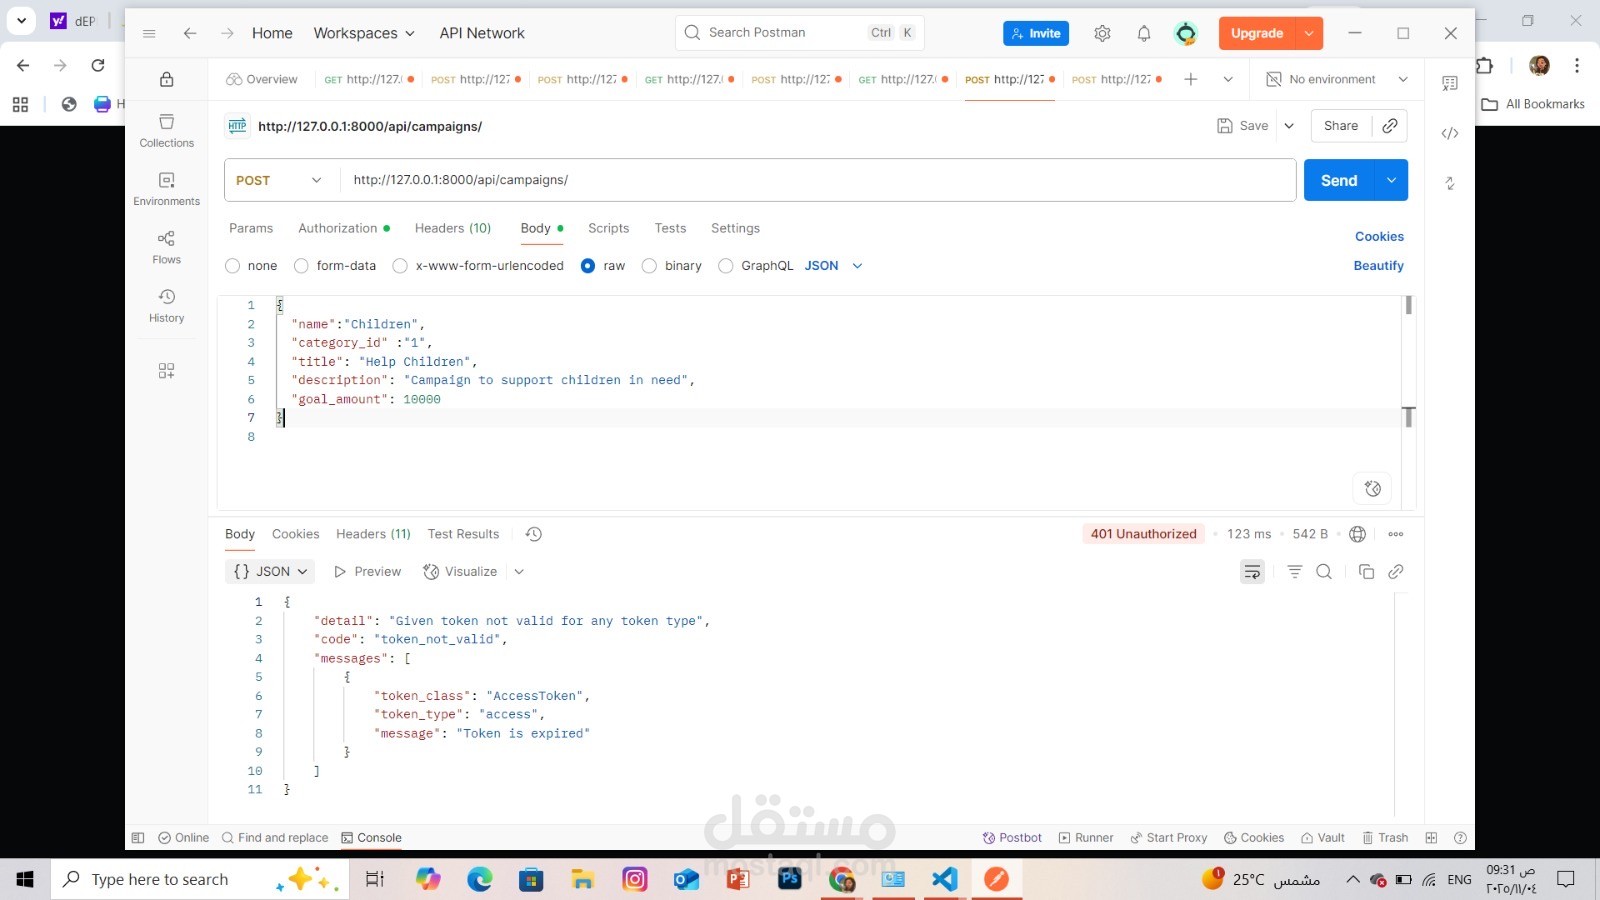Click the Search Postman box

799,33
